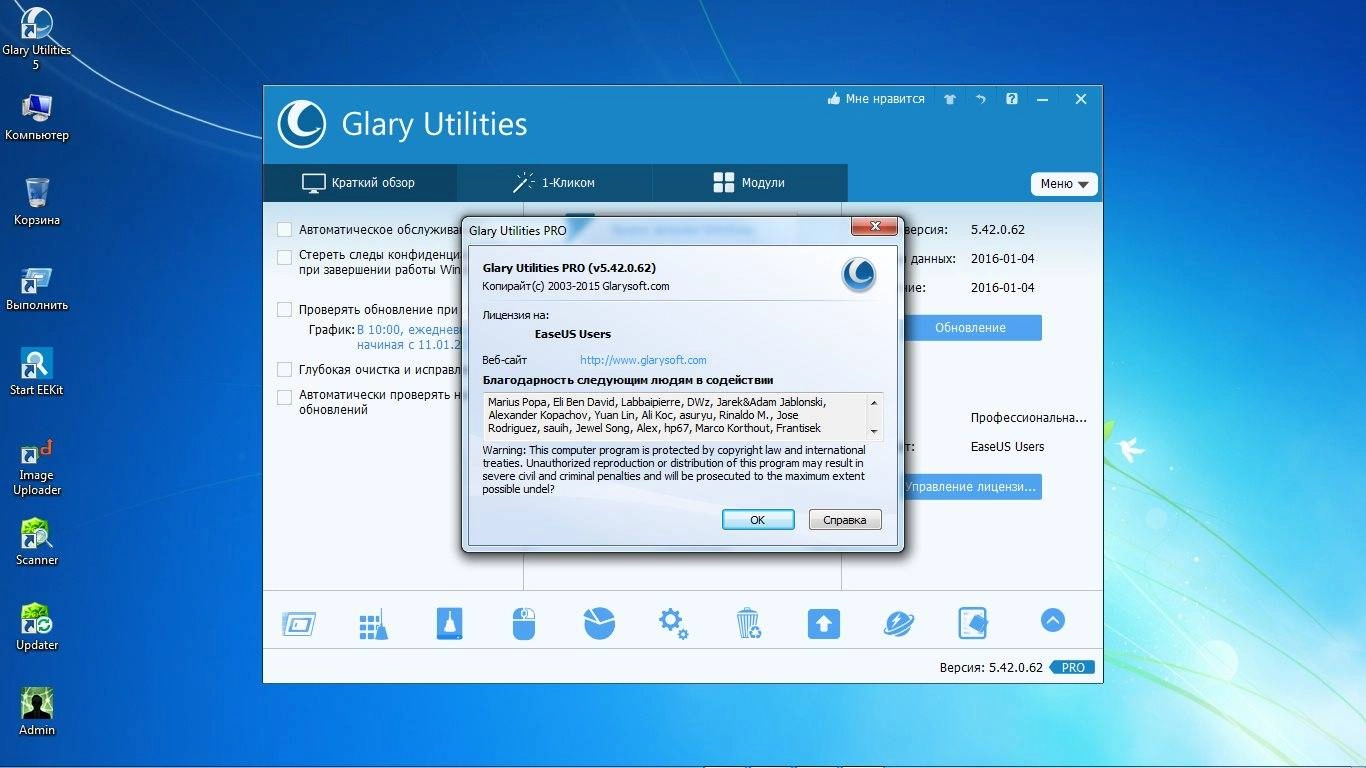Click scroll-down arrow in credits list
The width and height of the screenshot is (1366, 768).
point(875,431)
